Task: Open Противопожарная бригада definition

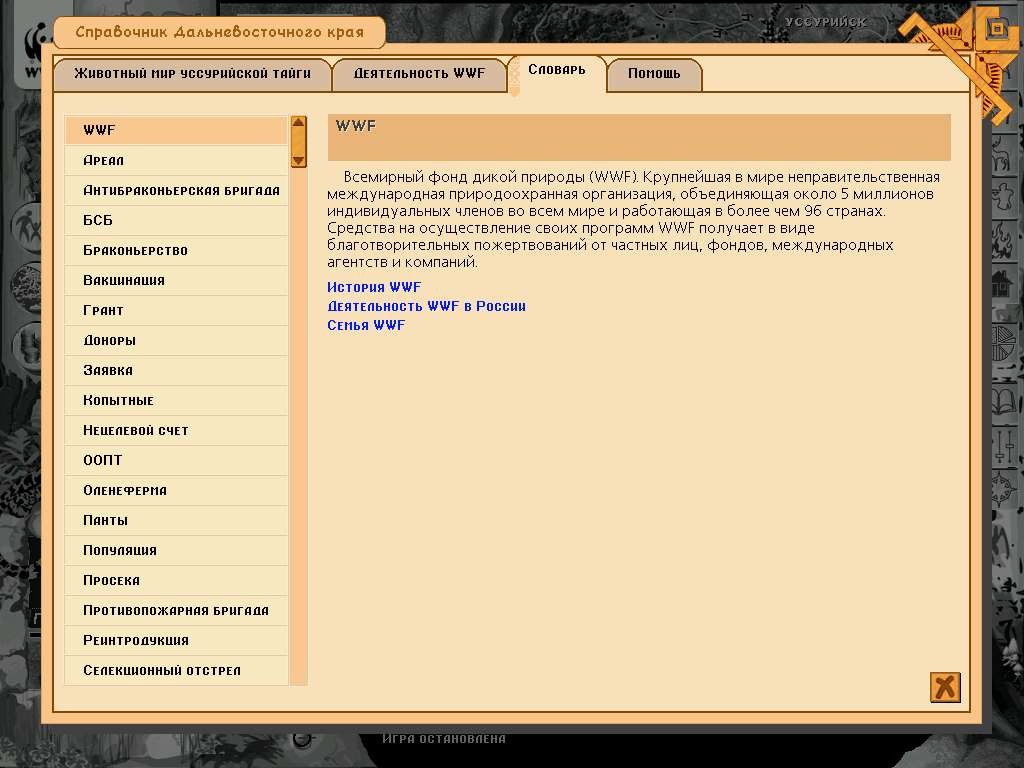Action: 176,611
